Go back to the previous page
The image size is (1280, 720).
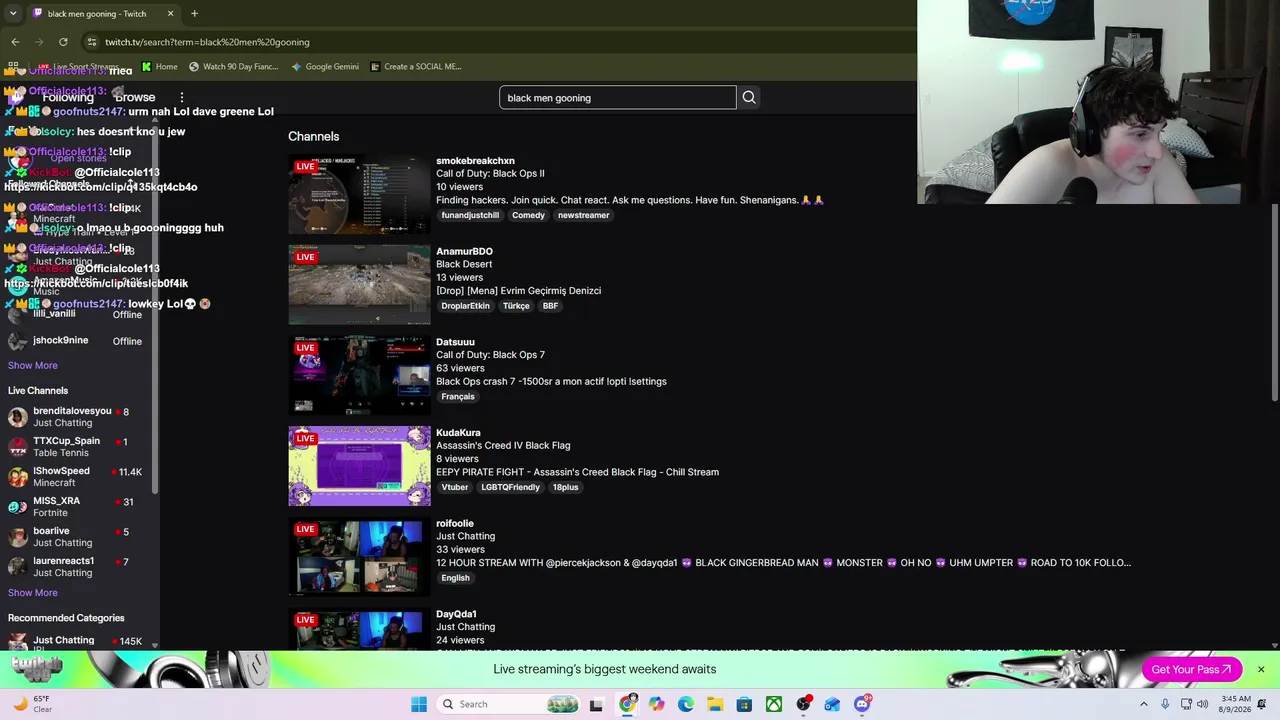coord(15,42)
